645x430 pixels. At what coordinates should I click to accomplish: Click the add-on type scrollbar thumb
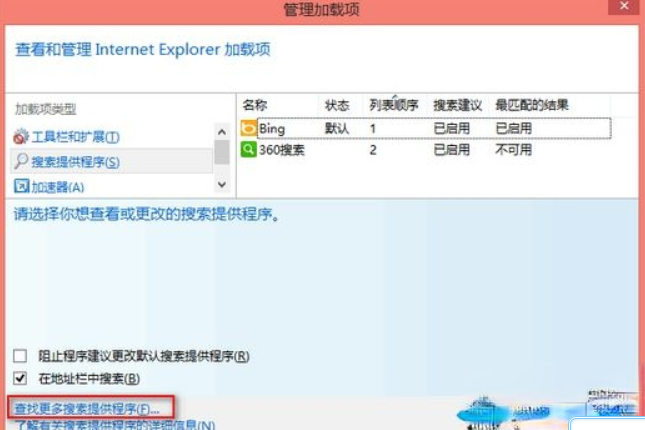[222, 152]
